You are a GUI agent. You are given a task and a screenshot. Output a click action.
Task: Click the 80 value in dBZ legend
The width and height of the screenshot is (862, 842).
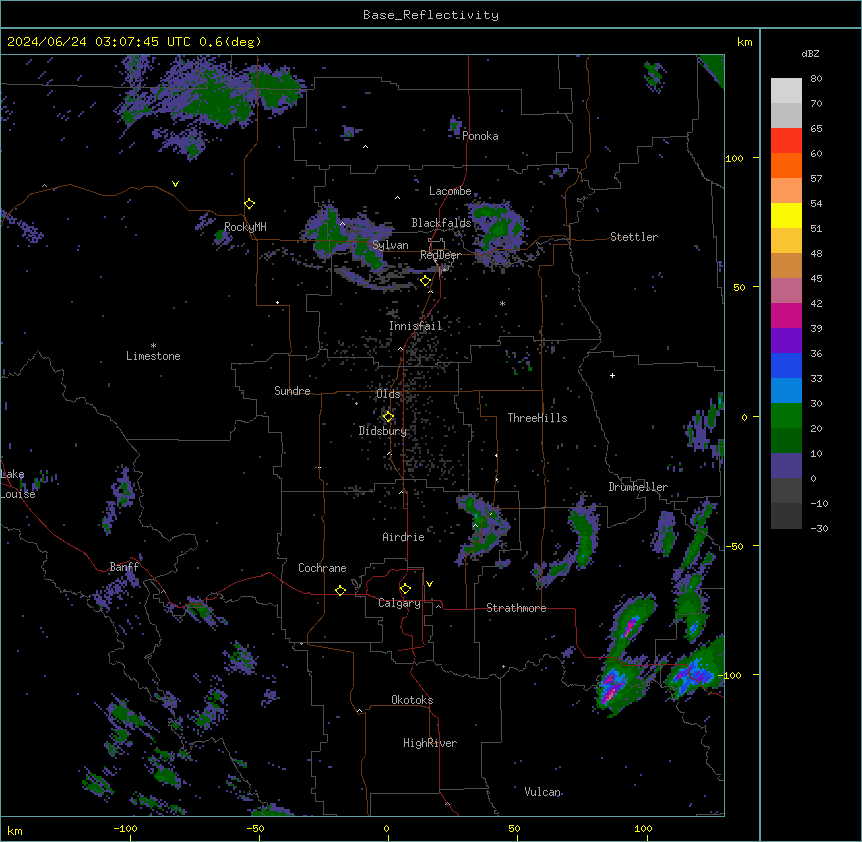816,79
